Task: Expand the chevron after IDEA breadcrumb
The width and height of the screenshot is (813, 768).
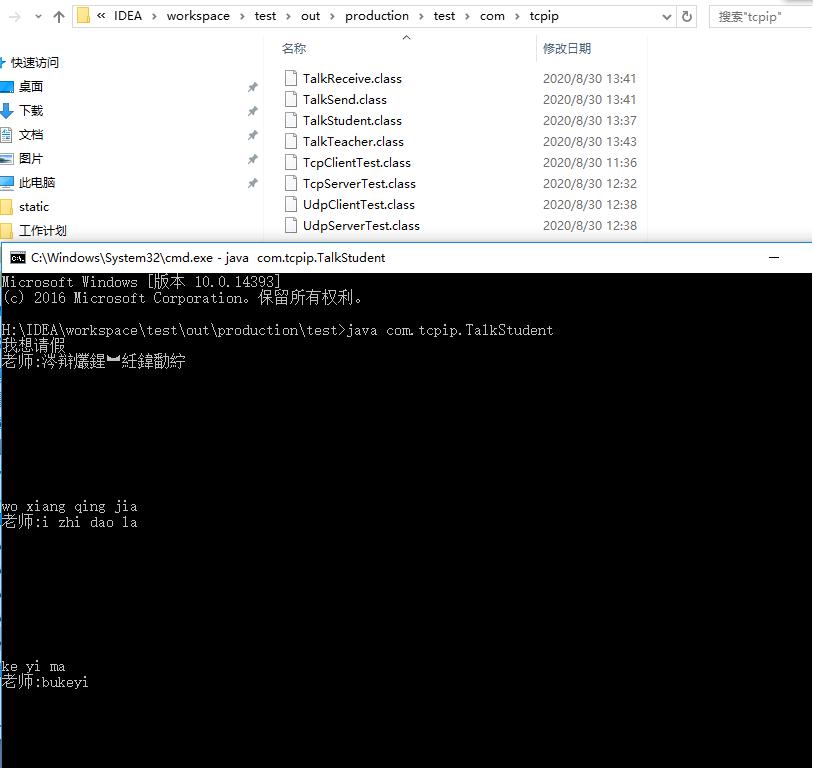Action: tap(154, 17)
